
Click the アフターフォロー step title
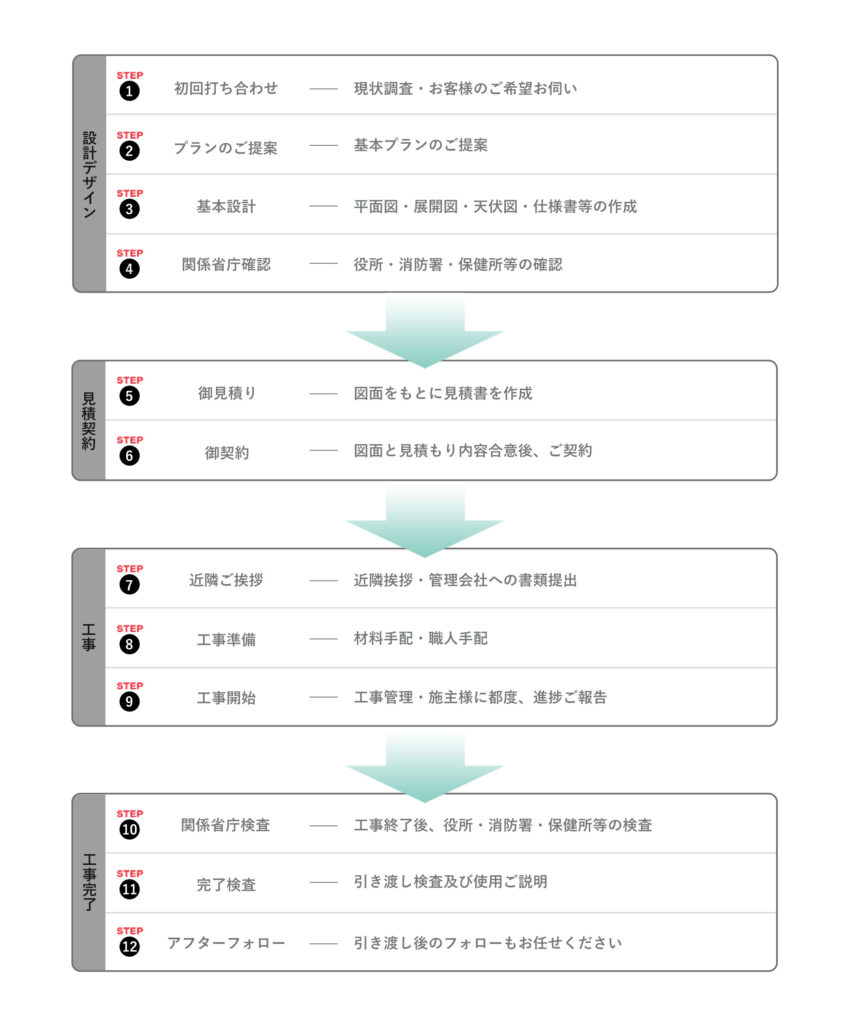click(226, 943)
